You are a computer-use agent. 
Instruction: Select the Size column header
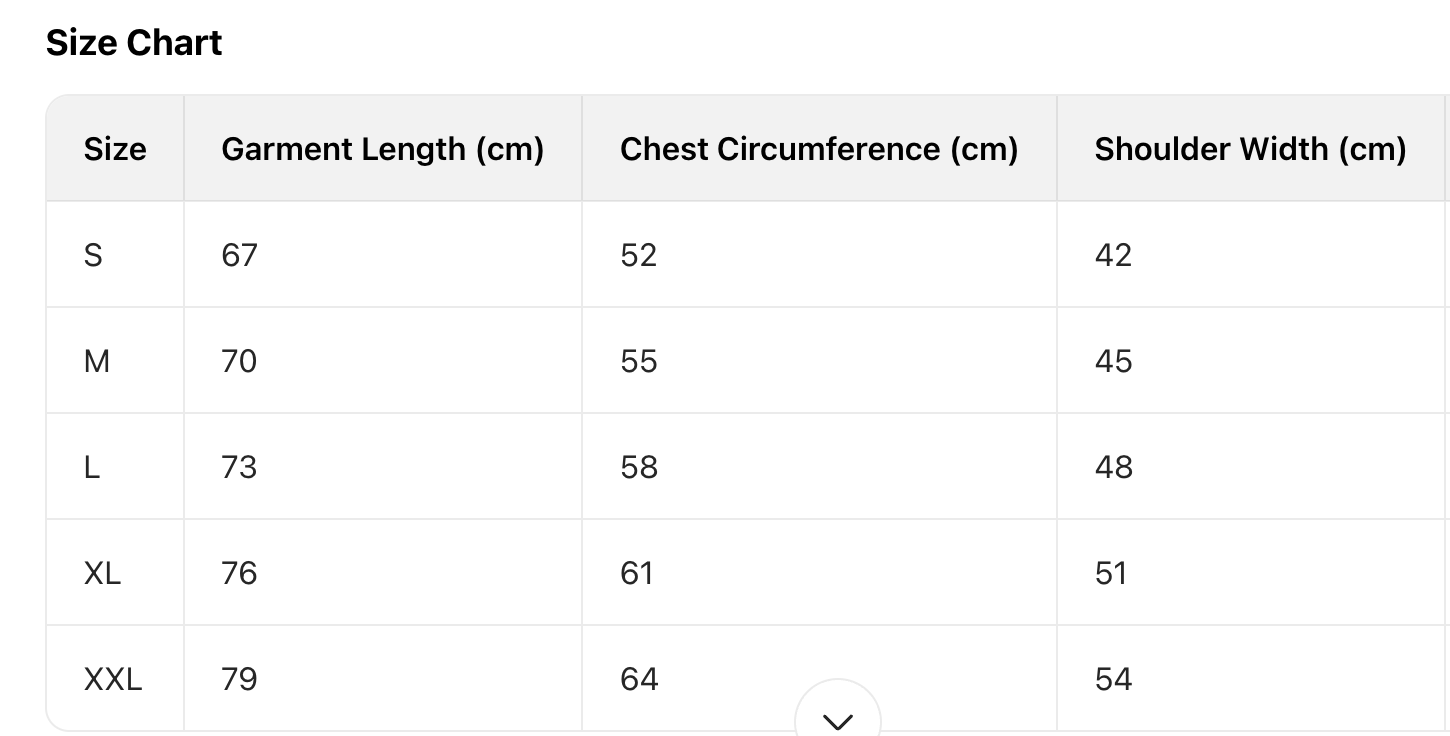(115, 149)
